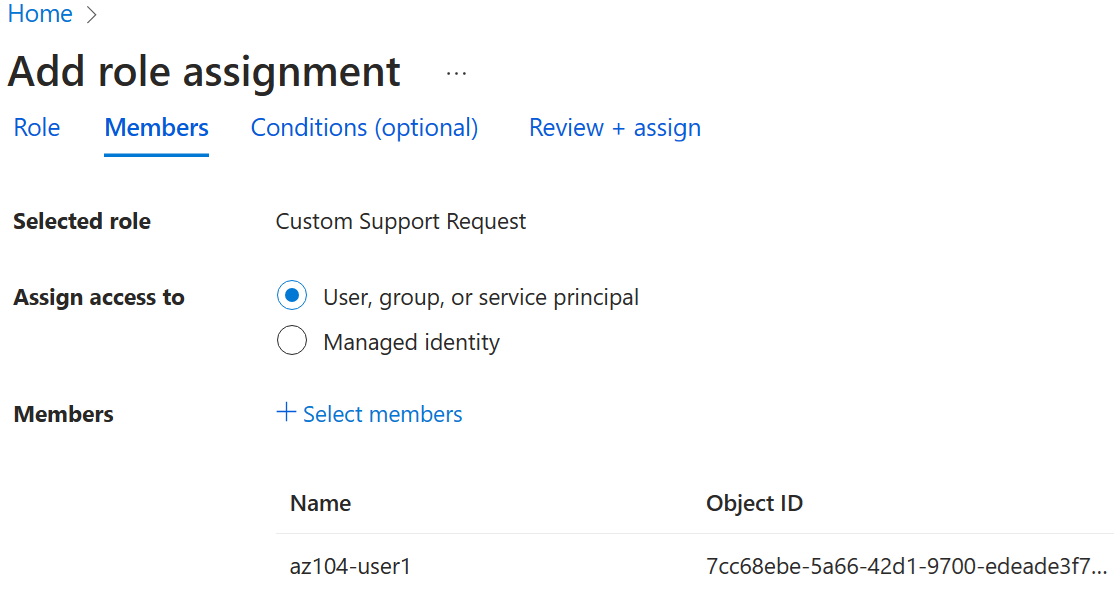Sort by the Name column header
The width and height of the screenshot is (1114, 589).
(x=320, y=503)
